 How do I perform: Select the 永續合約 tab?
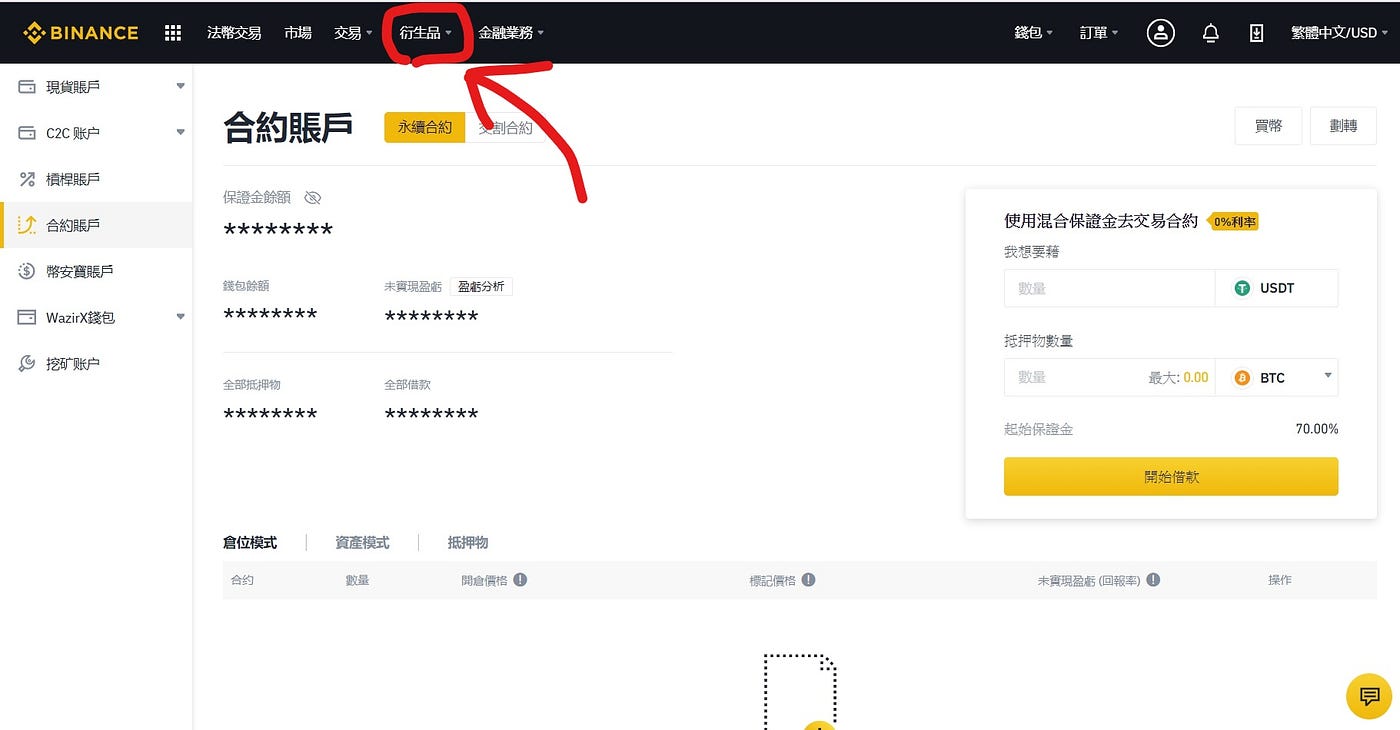point(424,127)
